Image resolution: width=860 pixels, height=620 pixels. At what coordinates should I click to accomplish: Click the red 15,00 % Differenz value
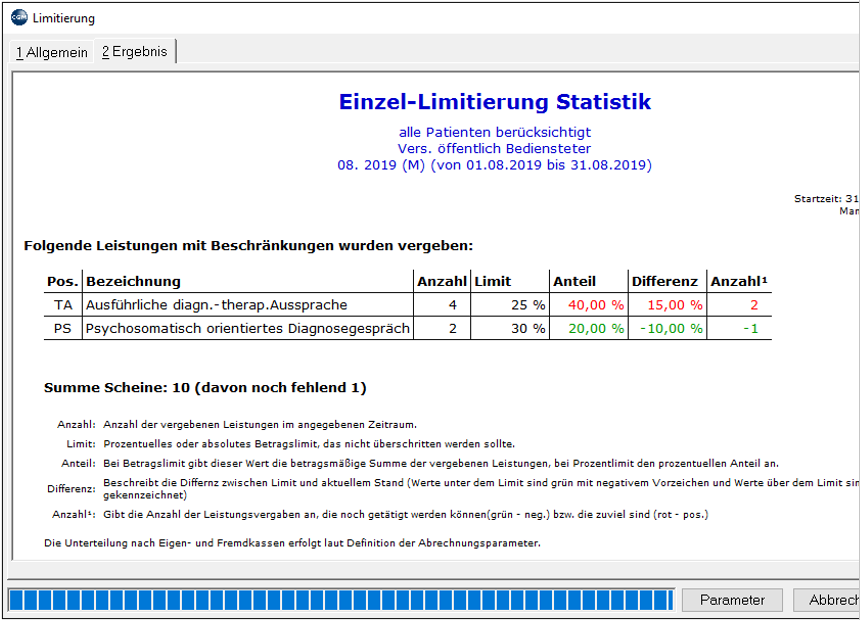(x=675, y=305)
